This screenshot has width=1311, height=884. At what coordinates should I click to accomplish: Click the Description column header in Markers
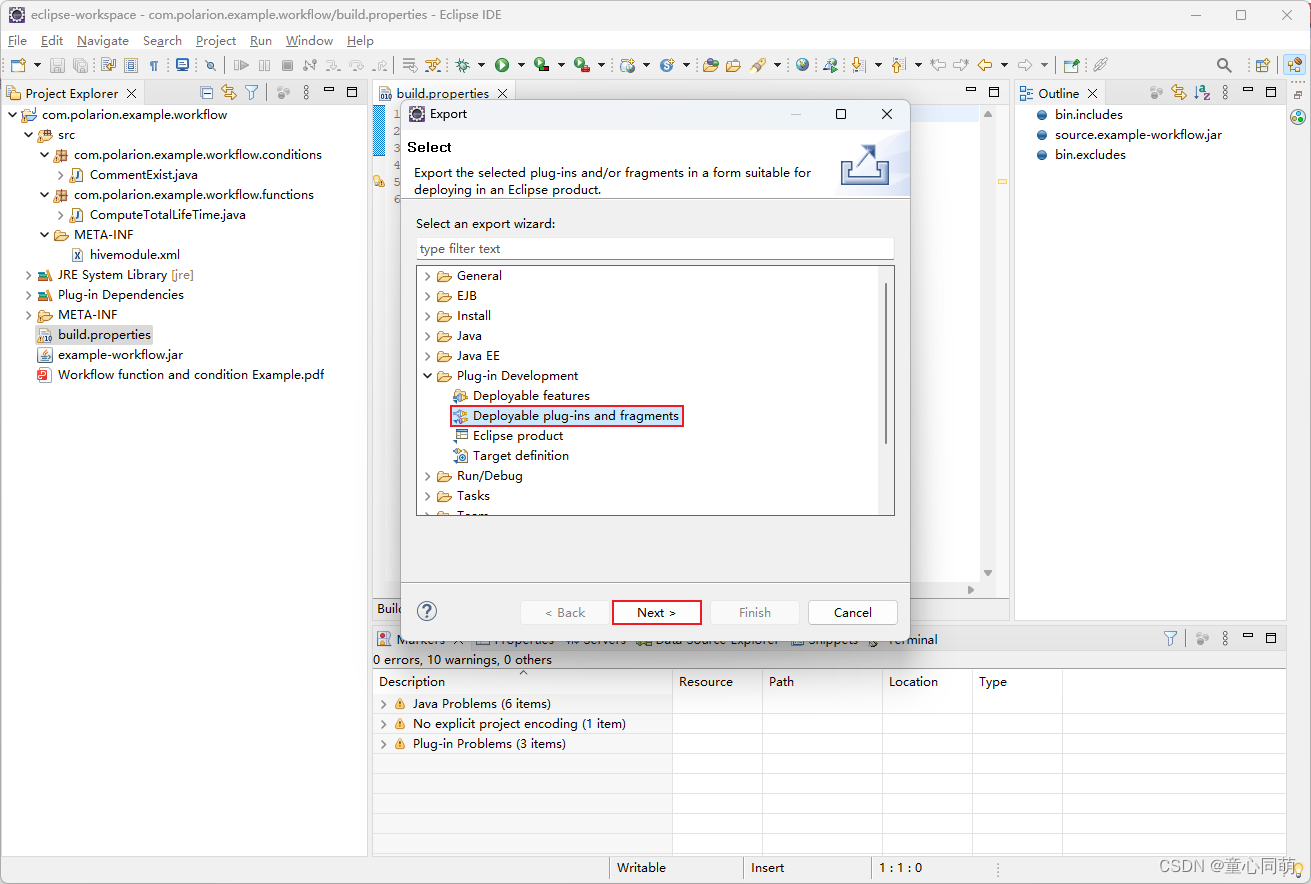[522, 682]
